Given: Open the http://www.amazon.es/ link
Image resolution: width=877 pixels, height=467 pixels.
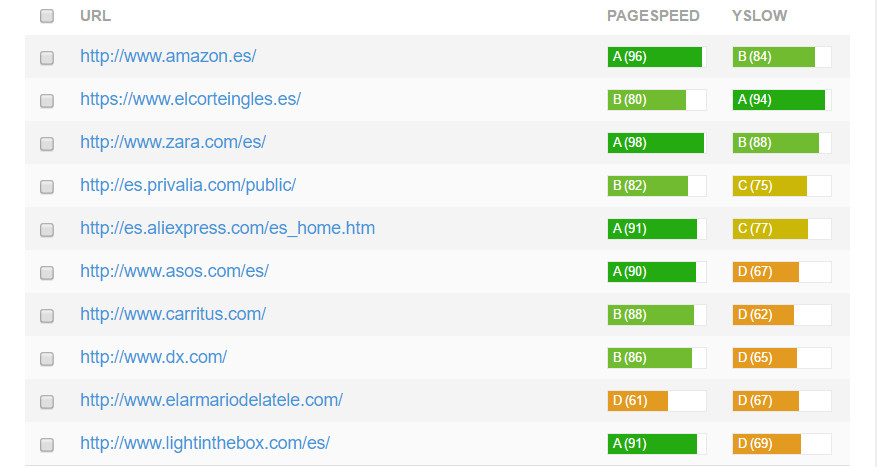Looking at the screenshot, I should (168, 56).
